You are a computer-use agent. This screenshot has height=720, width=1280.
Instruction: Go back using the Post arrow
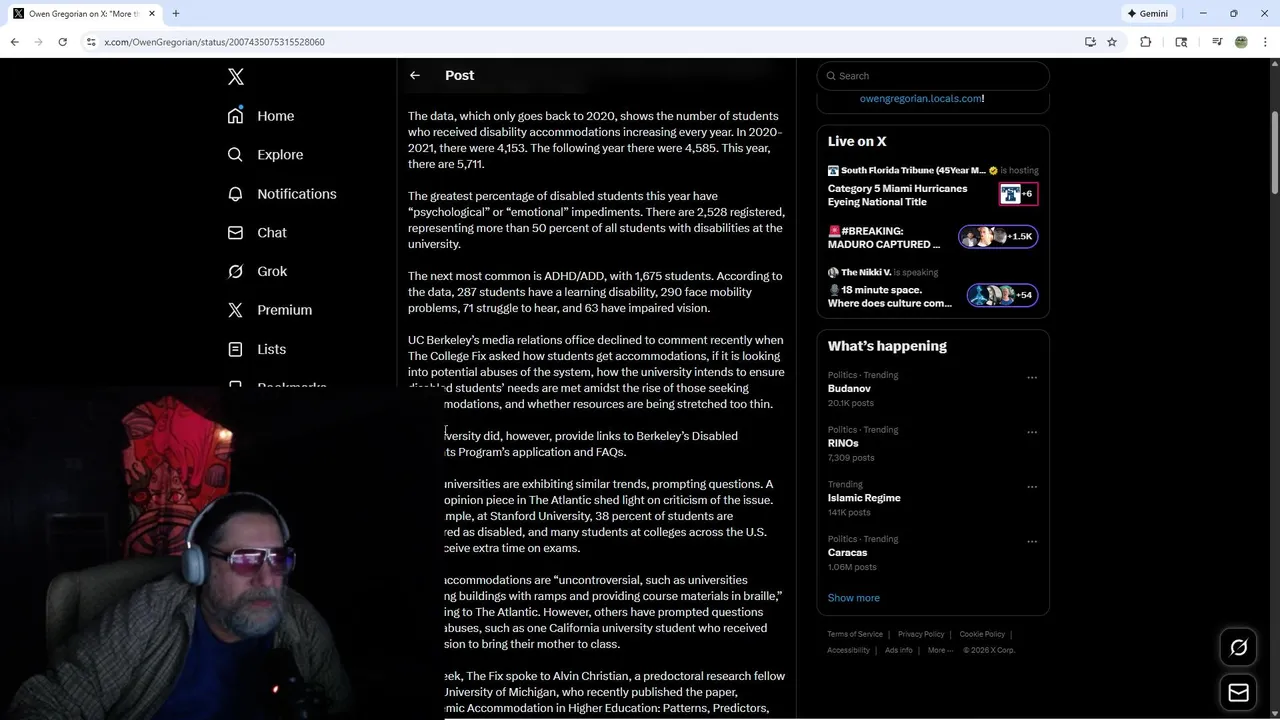click(x=415, y=75)
